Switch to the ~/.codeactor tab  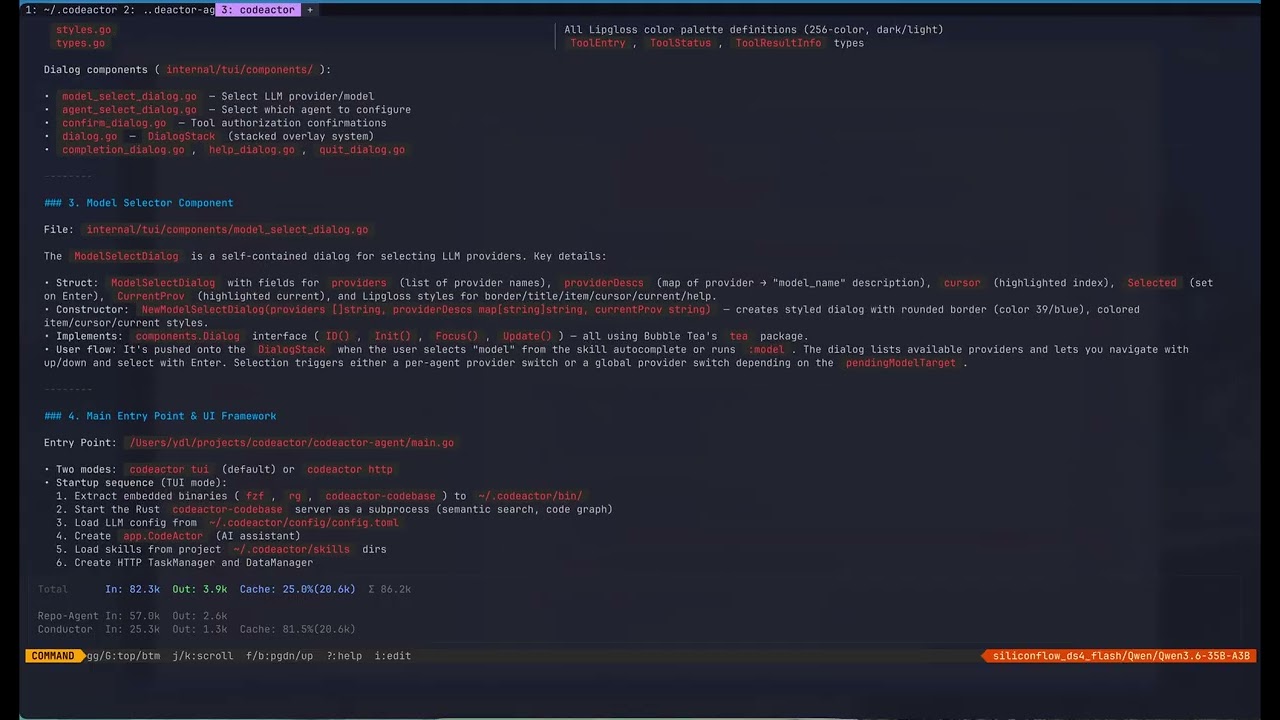[x=69, y=10]
